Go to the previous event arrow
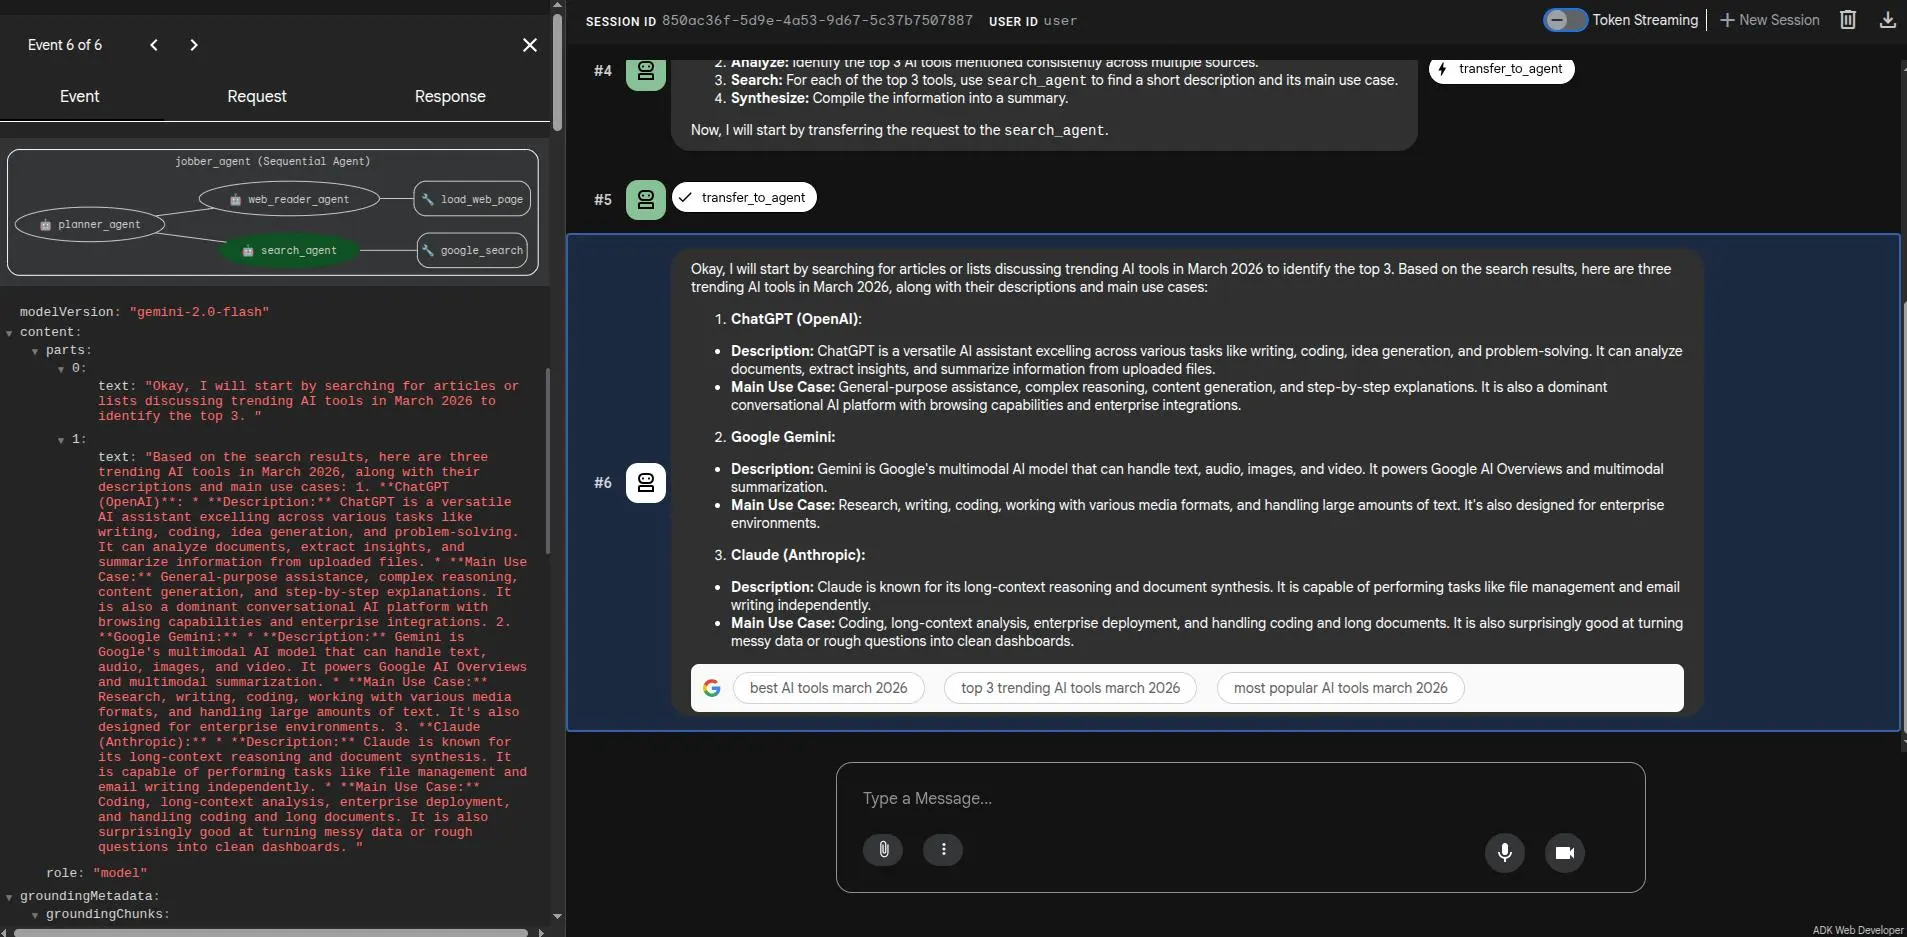The height and width of the screenshot is (937, 1907). click(x=154, y=45)
